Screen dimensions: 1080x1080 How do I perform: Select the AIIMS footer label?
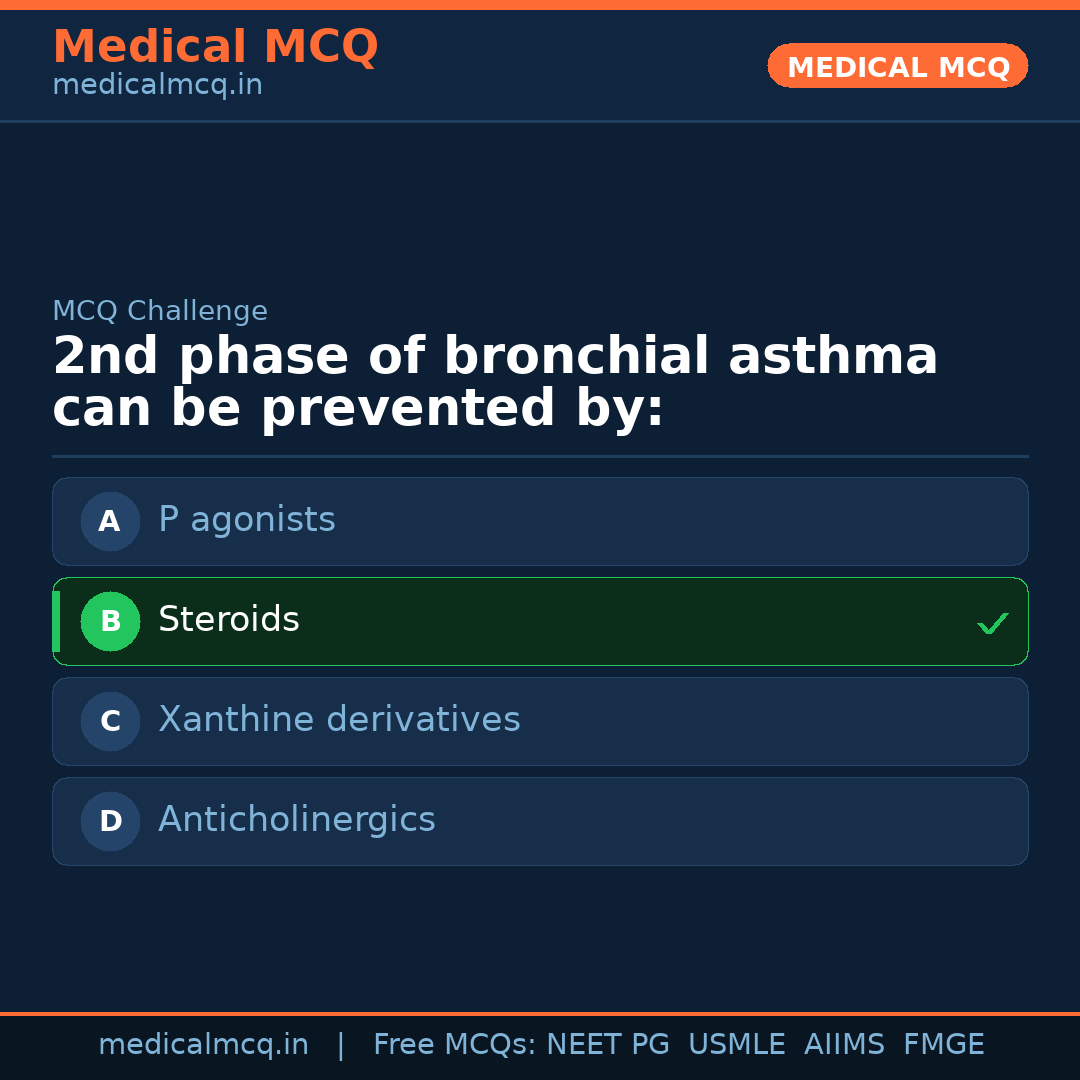point(844,1045)
